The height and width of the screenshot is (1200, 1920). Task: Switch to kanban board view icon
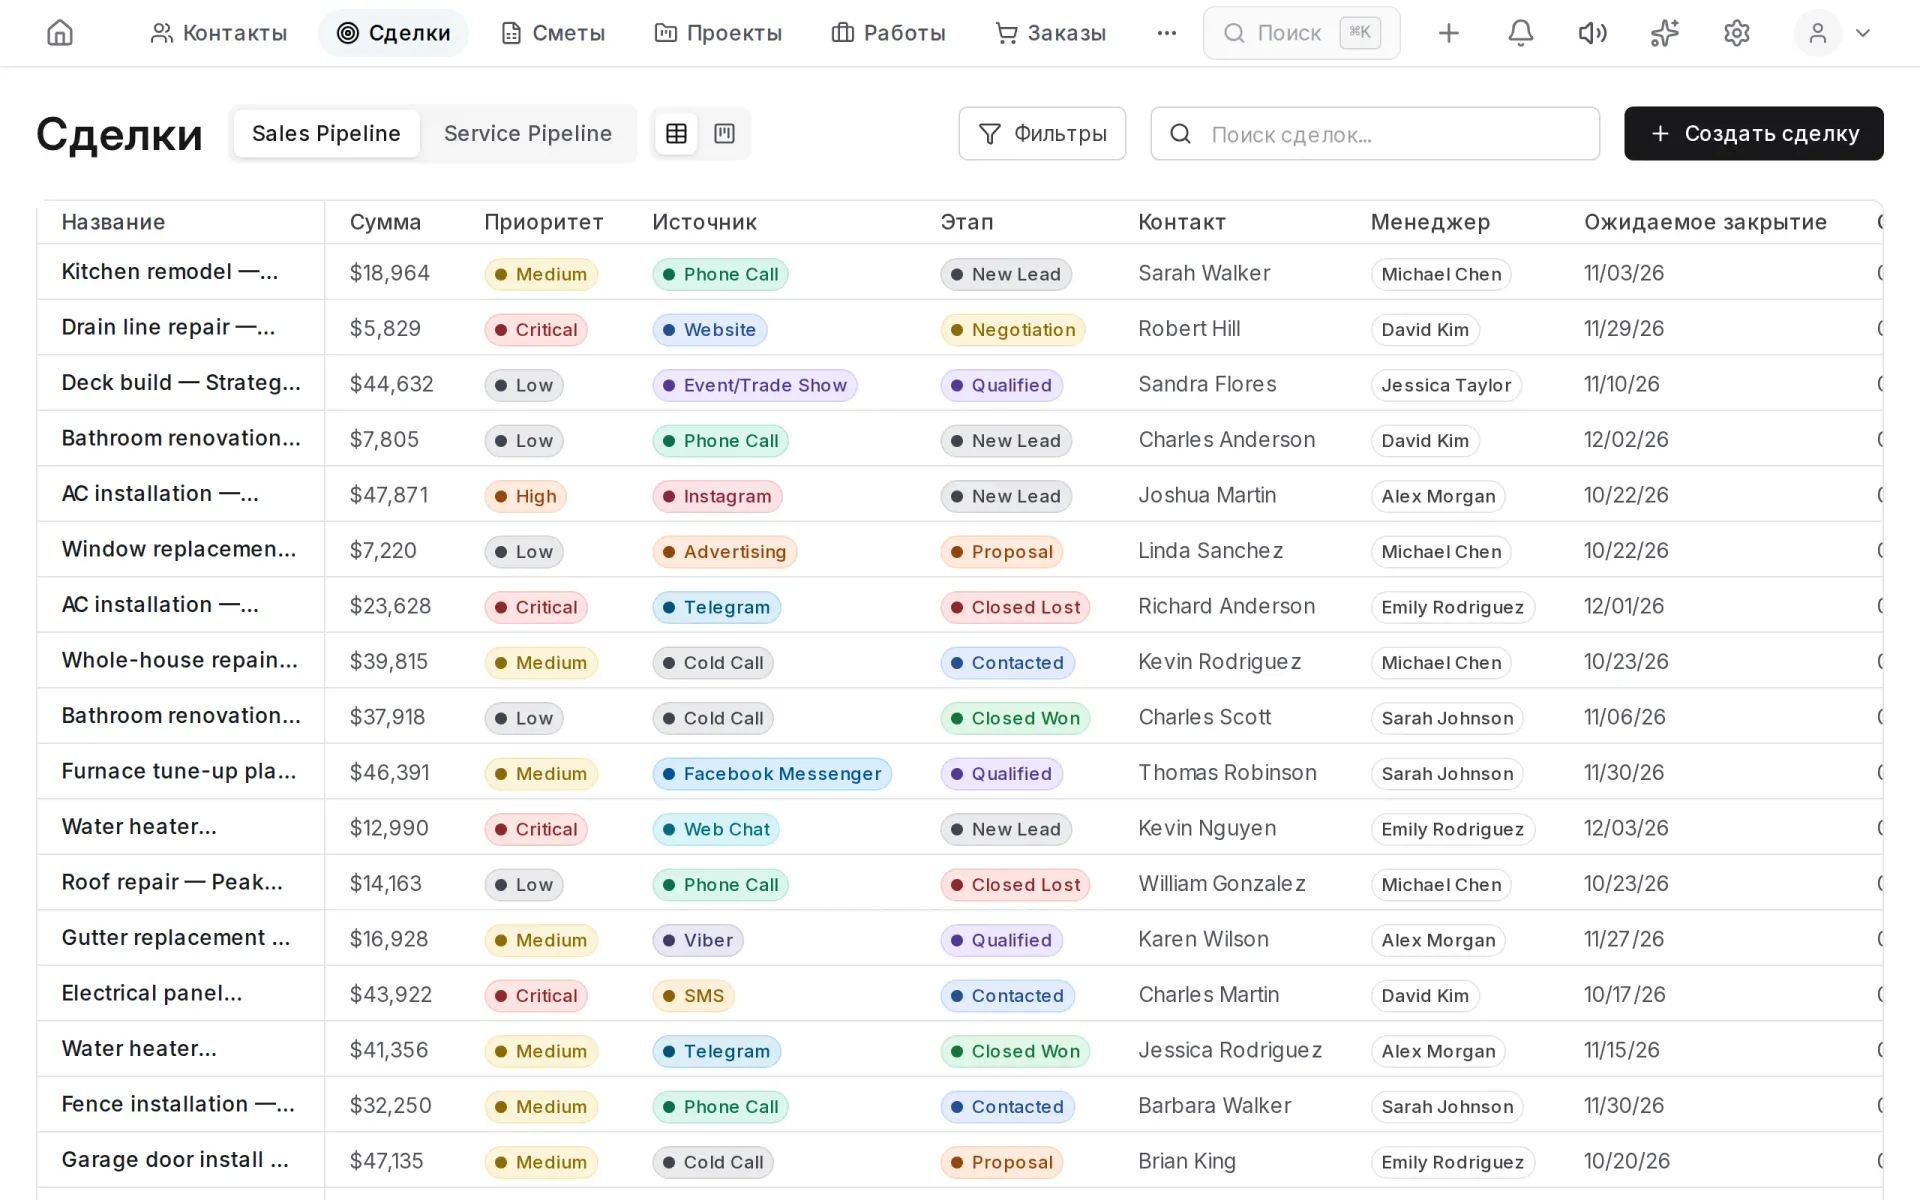point(724,133)
